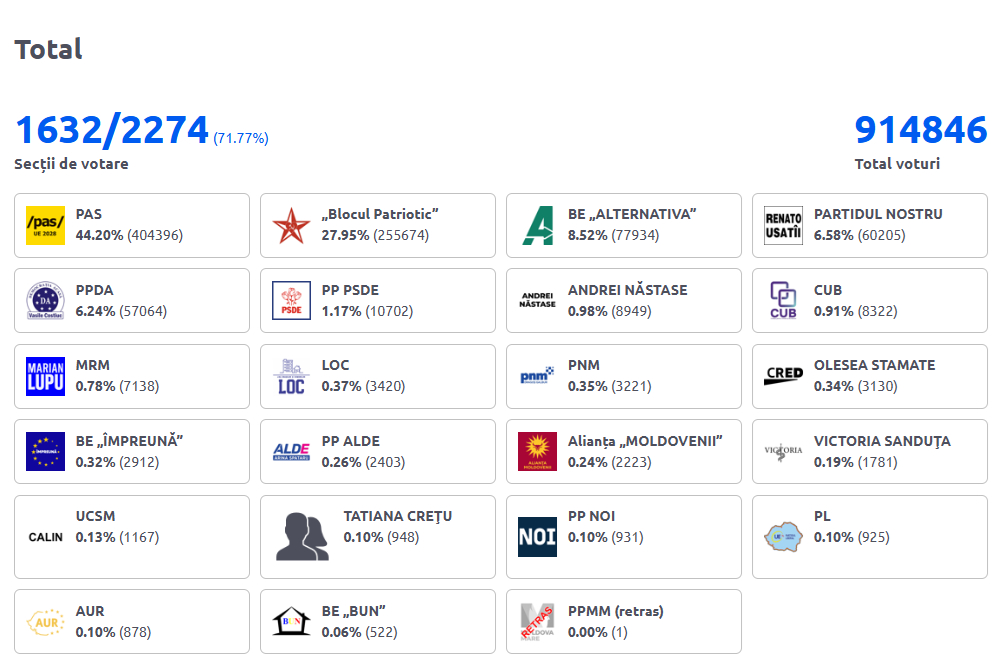
Task: Click the PSDE rose logo
Action: coord(291,301)
